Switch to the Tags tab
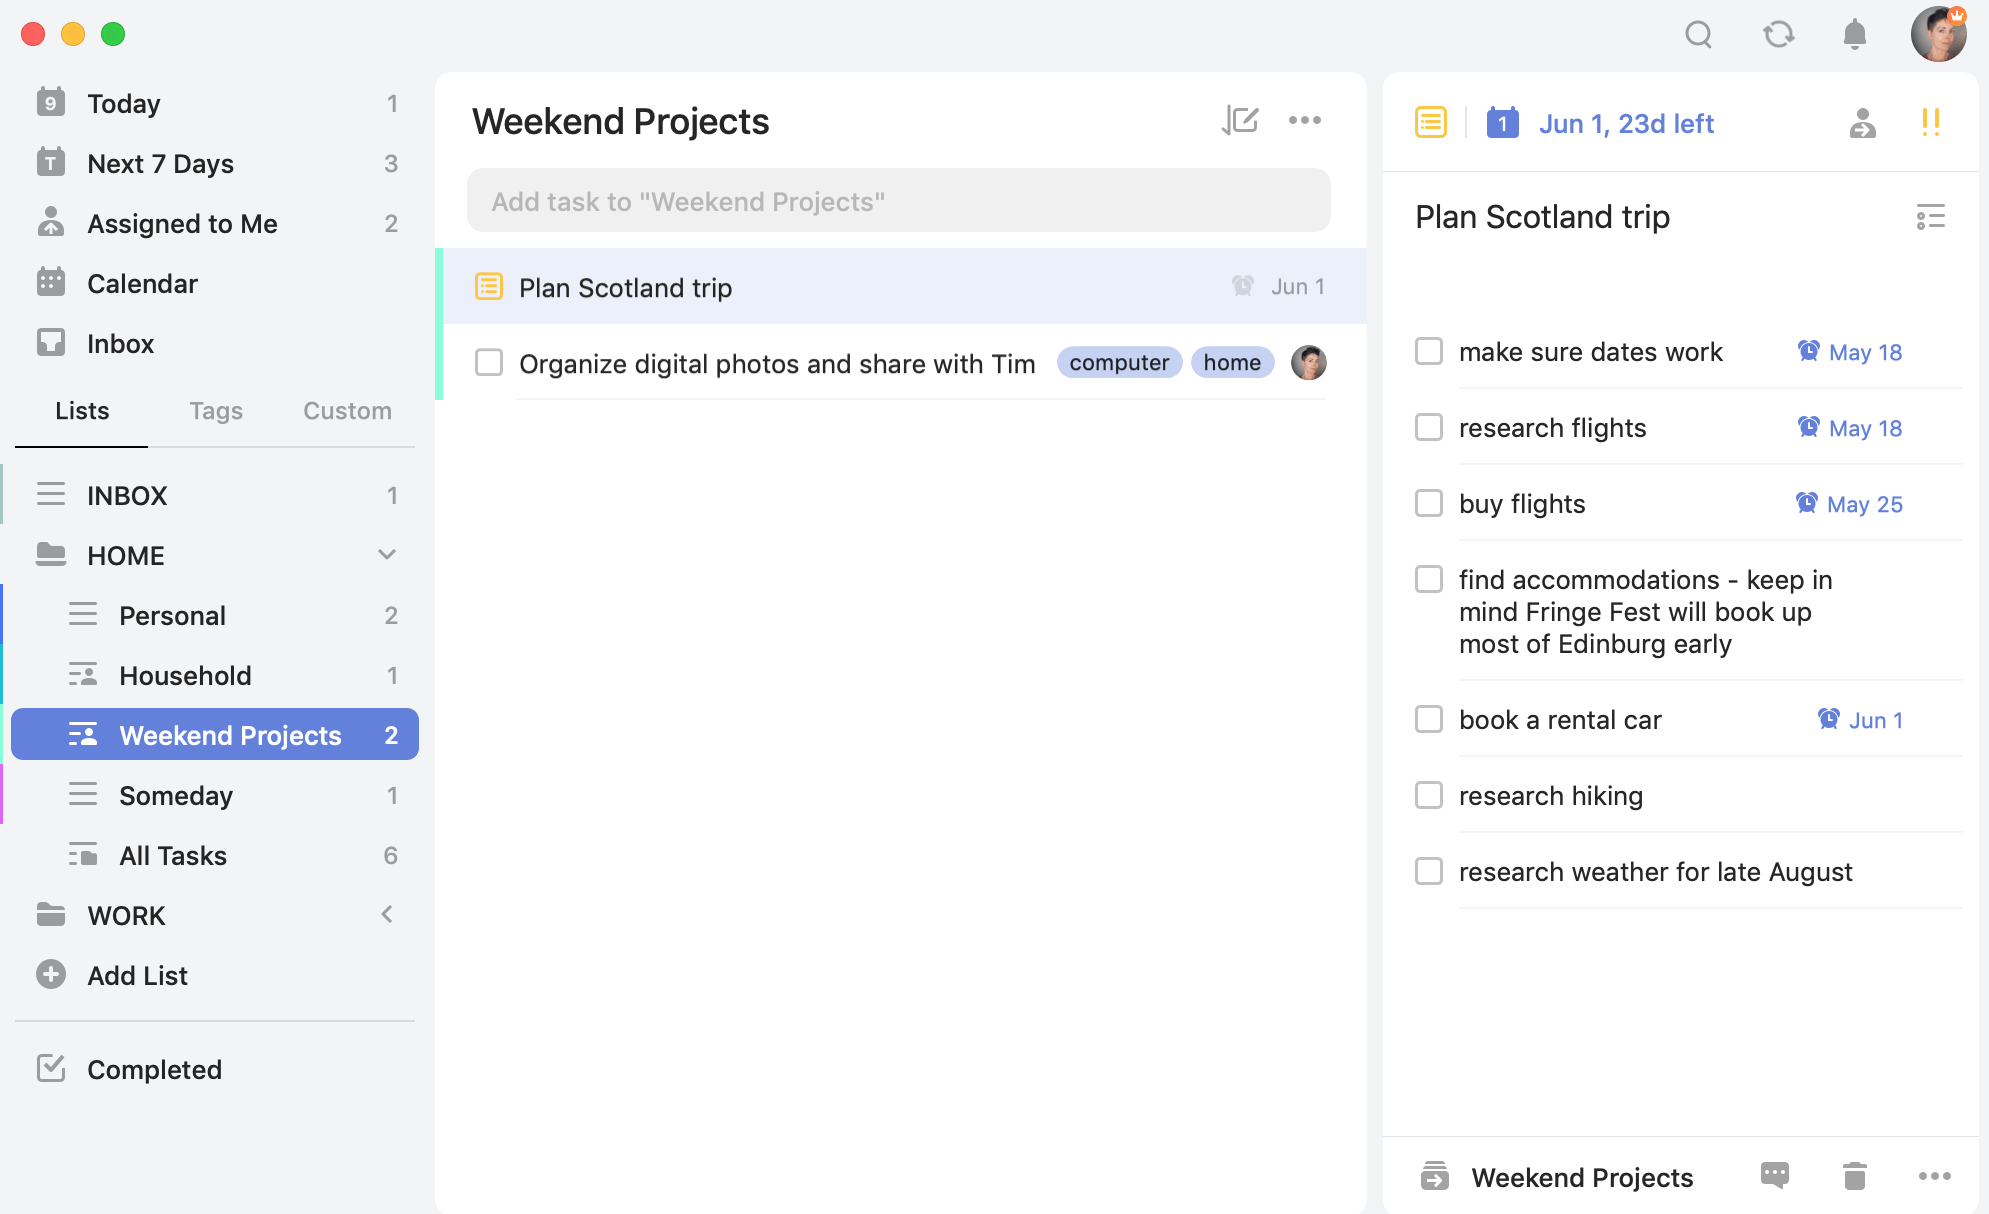The width and height of the screenshot is (1989, 1214). click(216, 411)
